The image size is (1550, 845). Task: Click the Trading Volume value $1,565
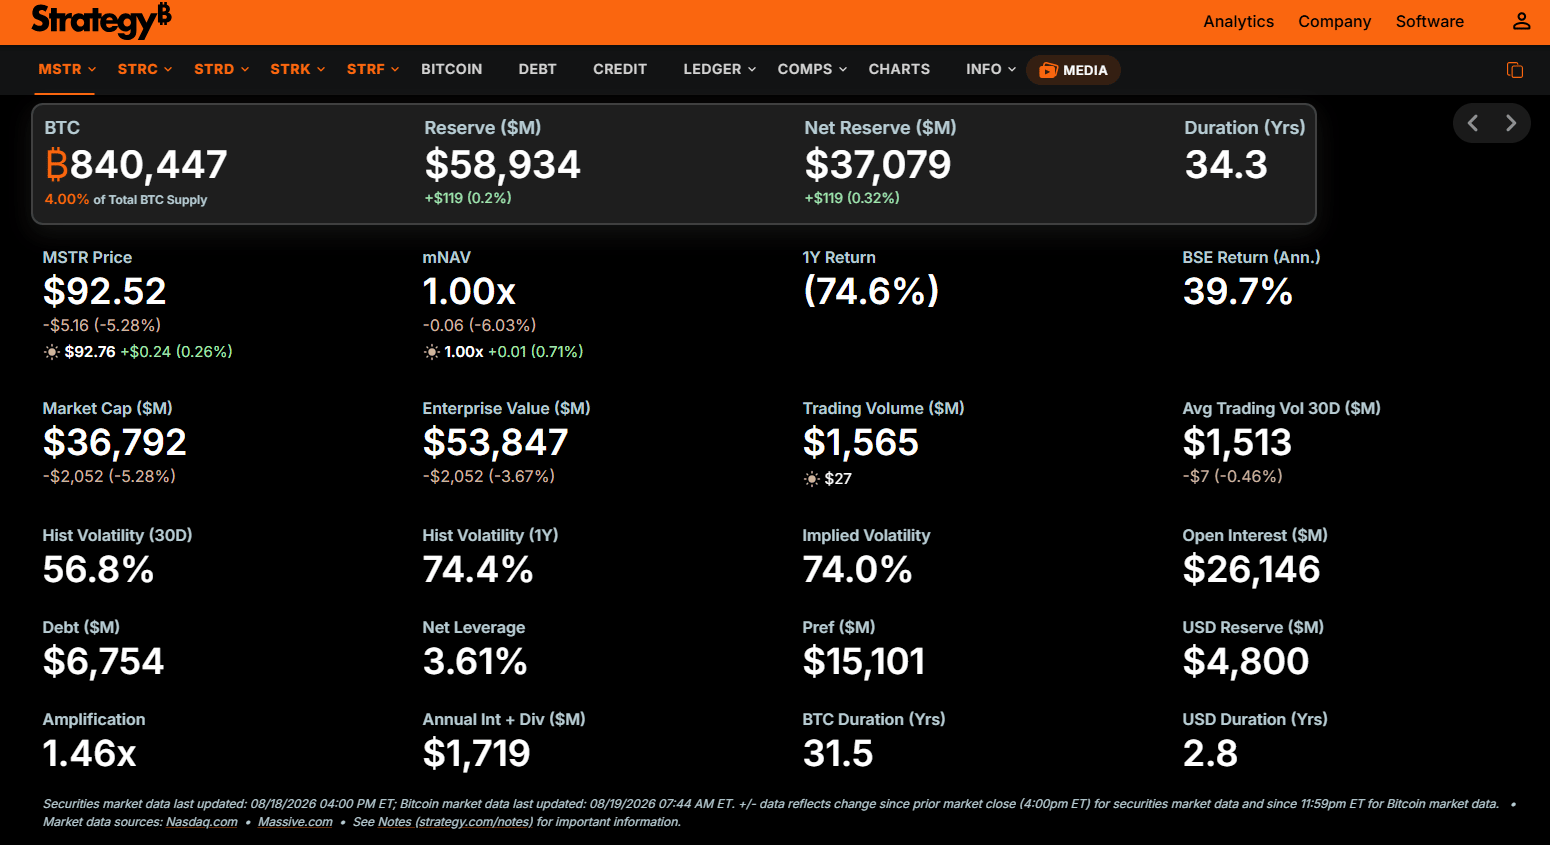point(860,442)
